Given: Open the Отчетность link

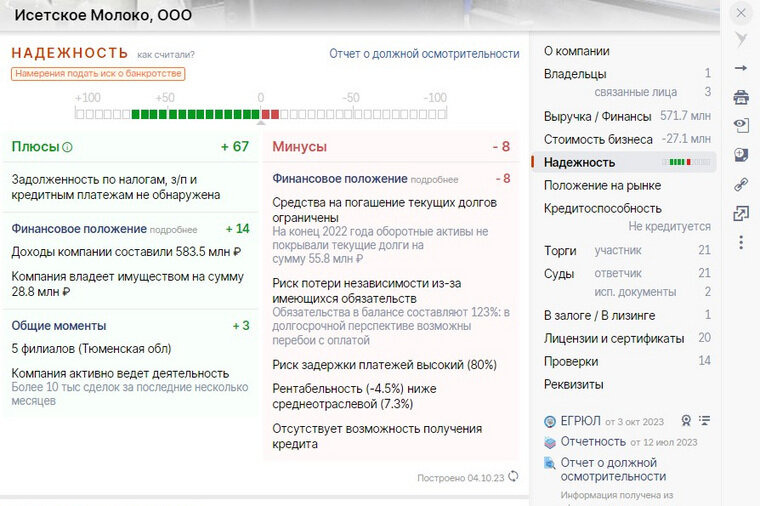Looking at the screenshot, I should [x=593, y=442].
